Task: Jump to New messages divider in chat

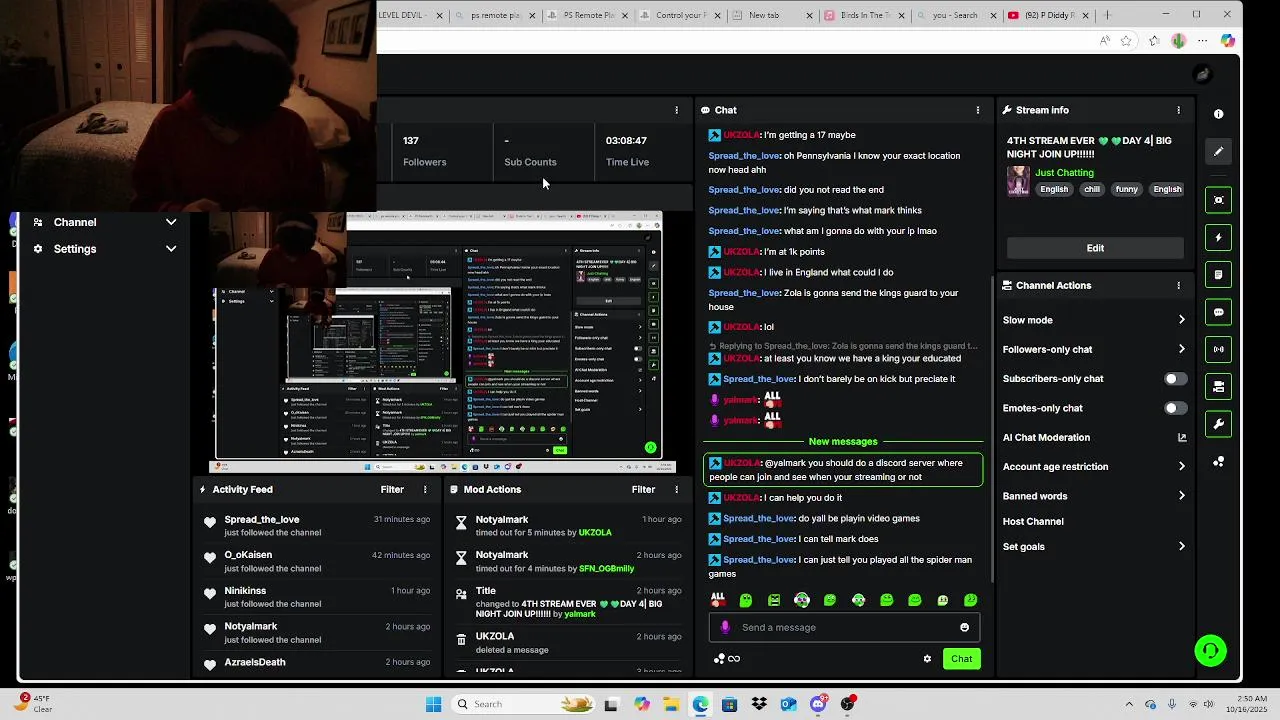Action: click(x=843, y=442)
